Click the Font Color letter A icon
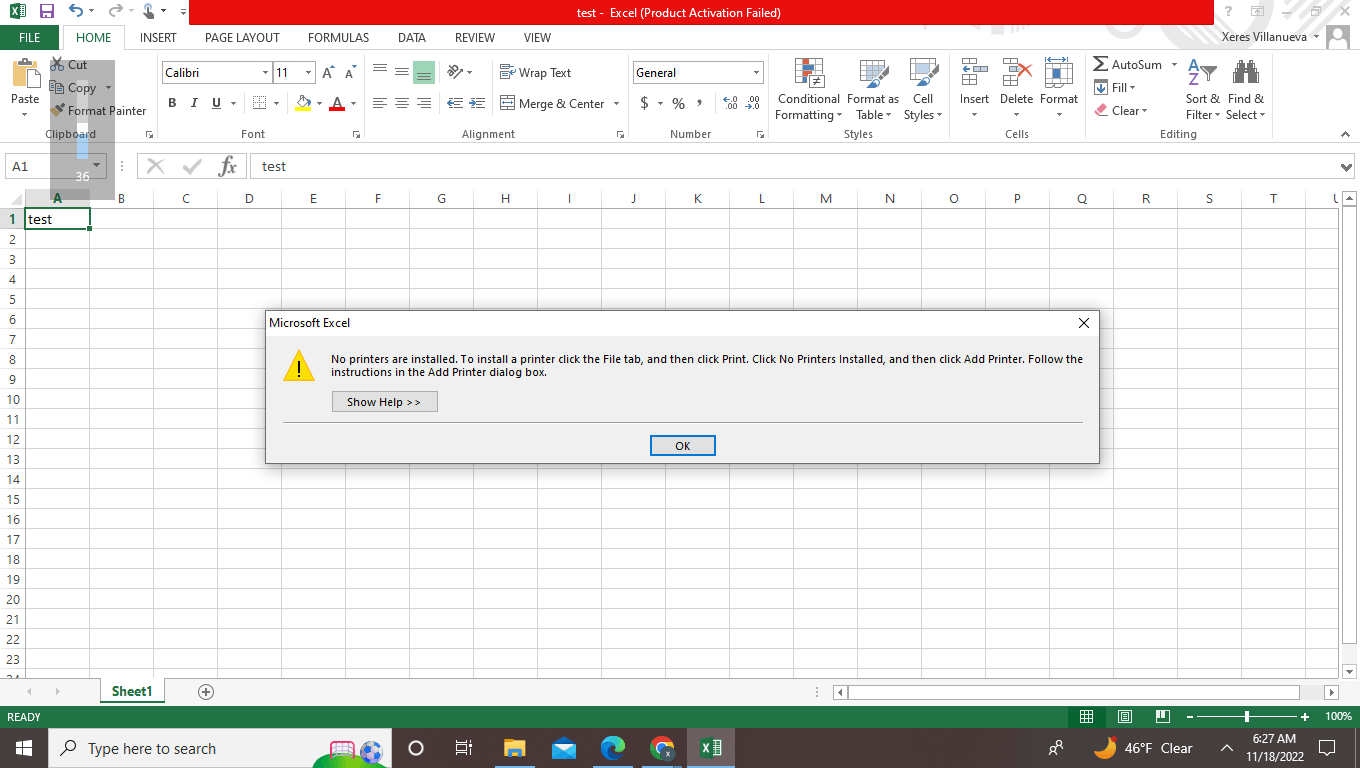Screen dimensions: 1360x768 337,103
